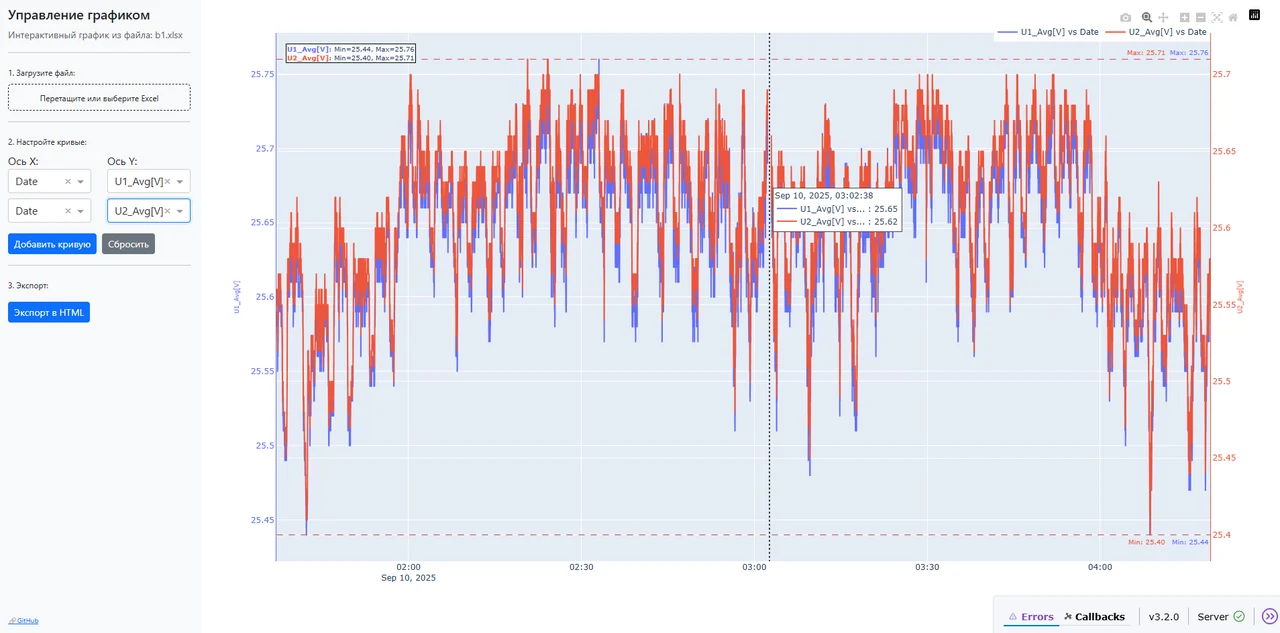Click the U1_Avg[V] left axis title
Viewport: 1280px width, 633px height.
(x=237, y=297)
